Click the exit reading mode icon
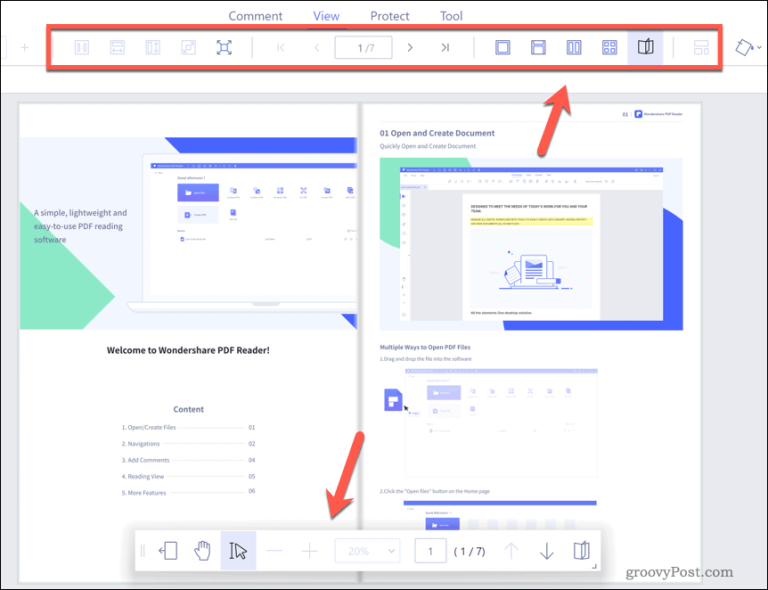The image size is (768, 590). point(168,551)
